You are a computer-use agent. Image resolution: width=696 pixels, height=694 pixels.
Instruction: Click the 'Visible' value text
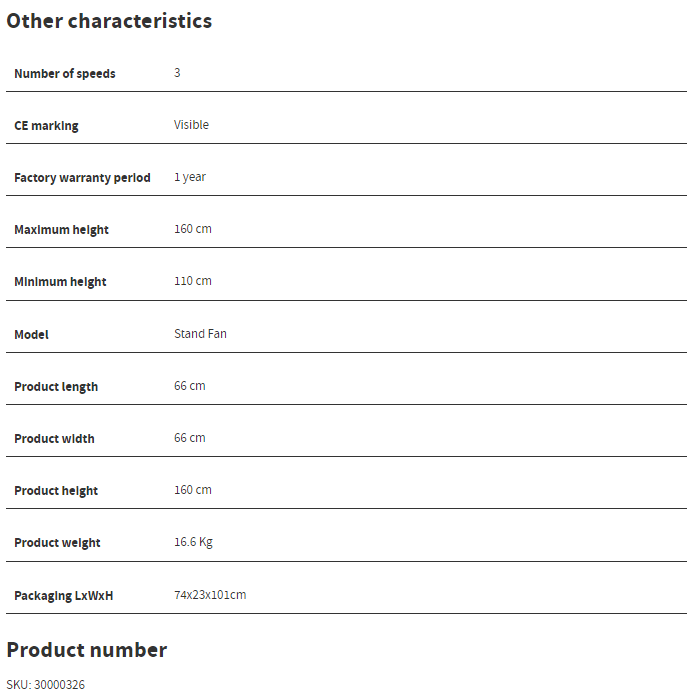click(x=191, y=125)
